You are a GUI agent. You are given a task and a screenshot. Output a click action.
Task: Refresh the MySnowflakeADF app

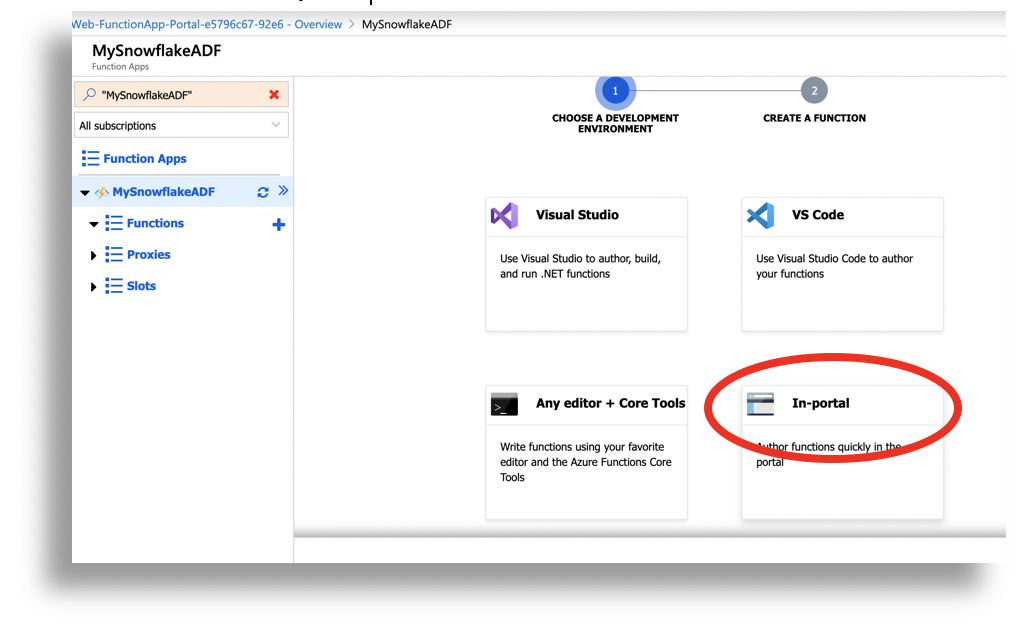point(263,192)
